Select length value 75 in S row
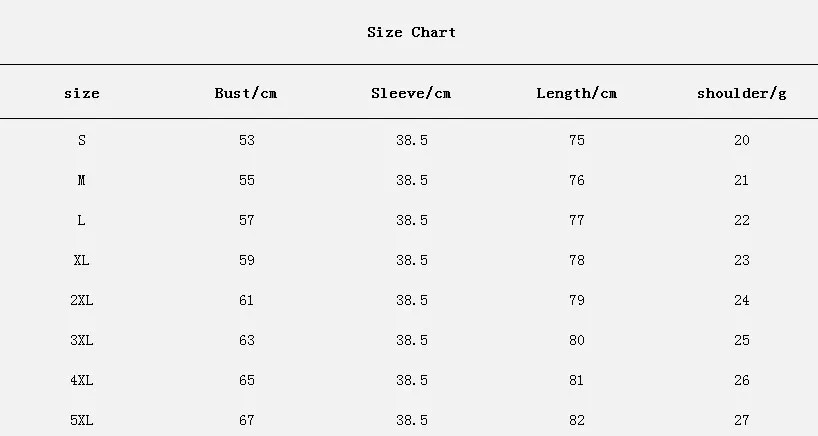Image resolution: width=818 pixels, height=436 pixels. coord(576,140)
